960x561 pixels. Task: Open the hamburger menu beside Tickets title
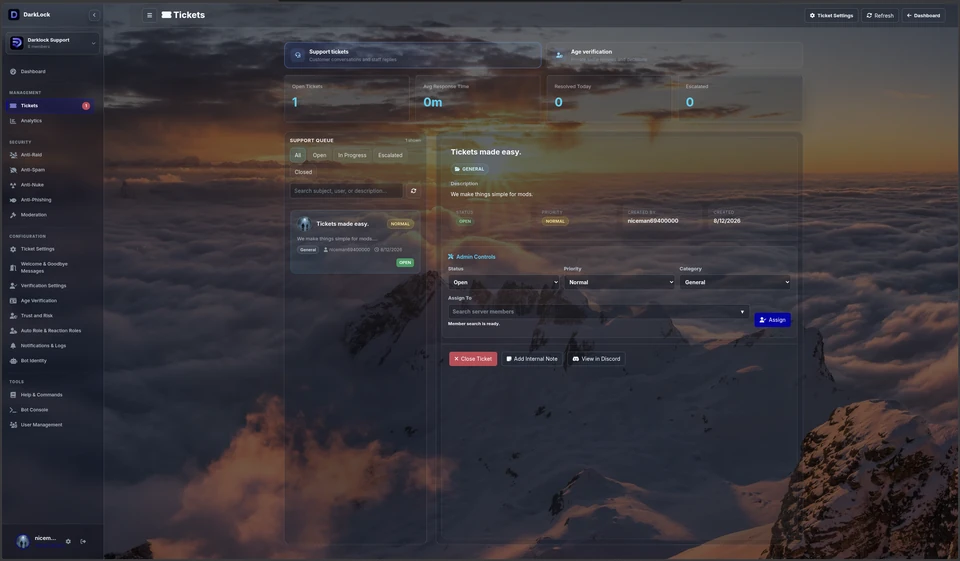[x=149, y=15]
